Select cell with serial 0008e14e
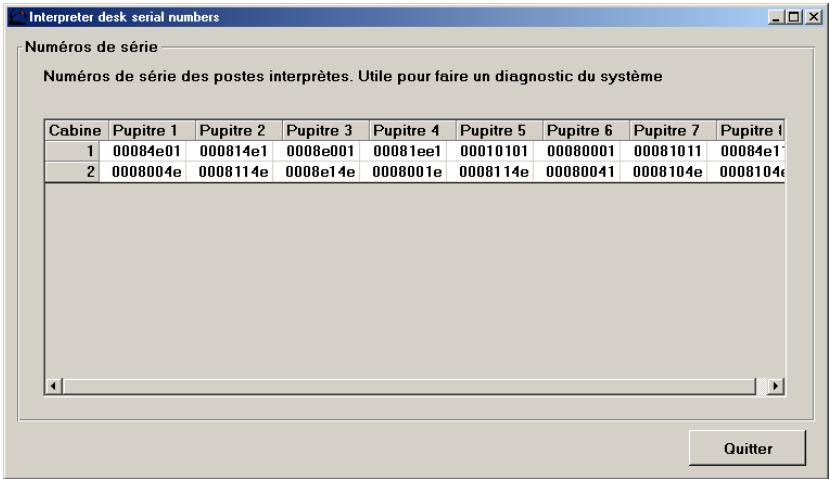This screenshot has width=829, height=479. [316, 172]
